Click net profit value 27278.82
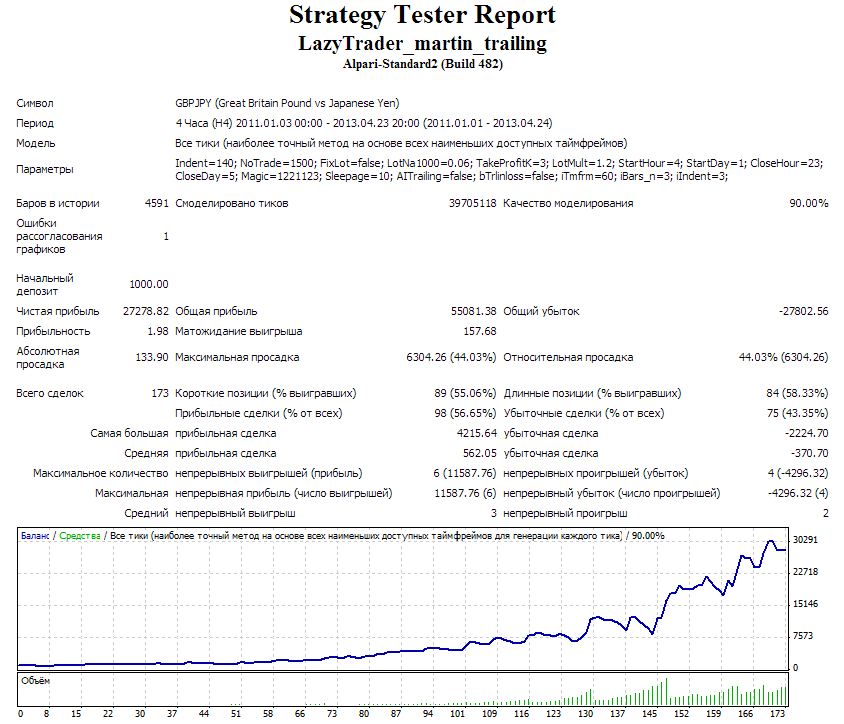The height and width of the screenshot is (724, 844). pyautogui.click(x=145, y=311)
